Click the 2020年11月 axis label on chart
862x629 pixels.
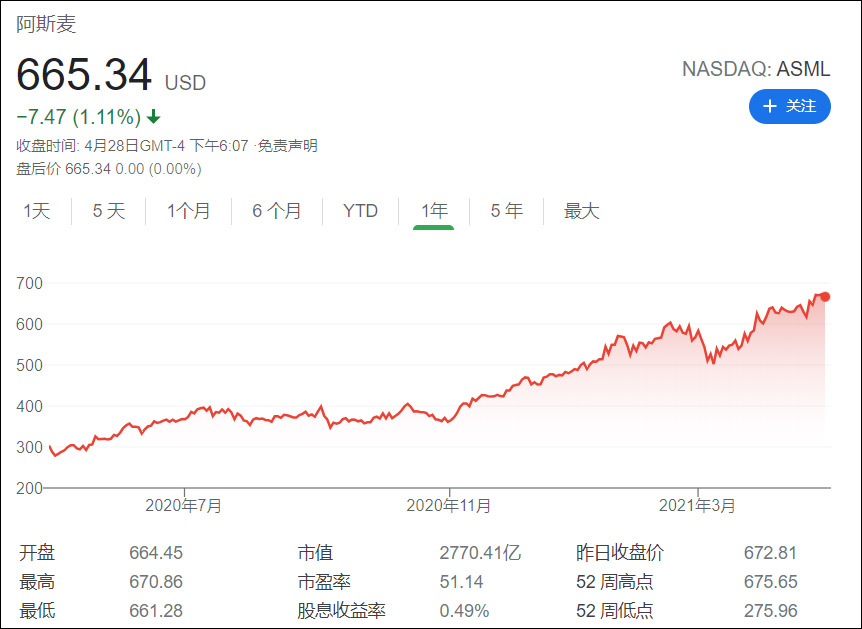pos(450,506)
